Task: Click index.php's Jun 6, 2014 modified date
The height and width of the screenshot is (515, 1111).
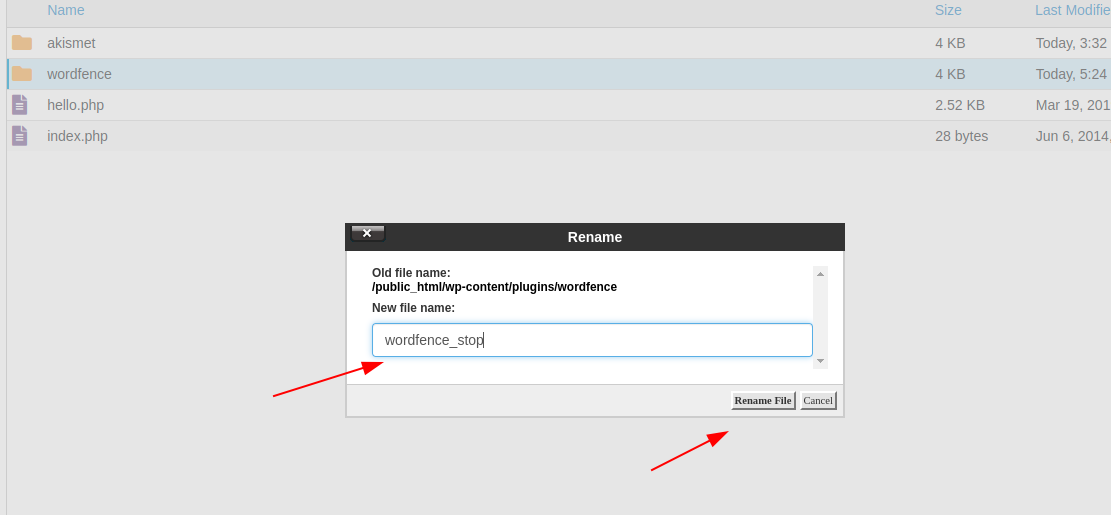Action: [1073, 136]
